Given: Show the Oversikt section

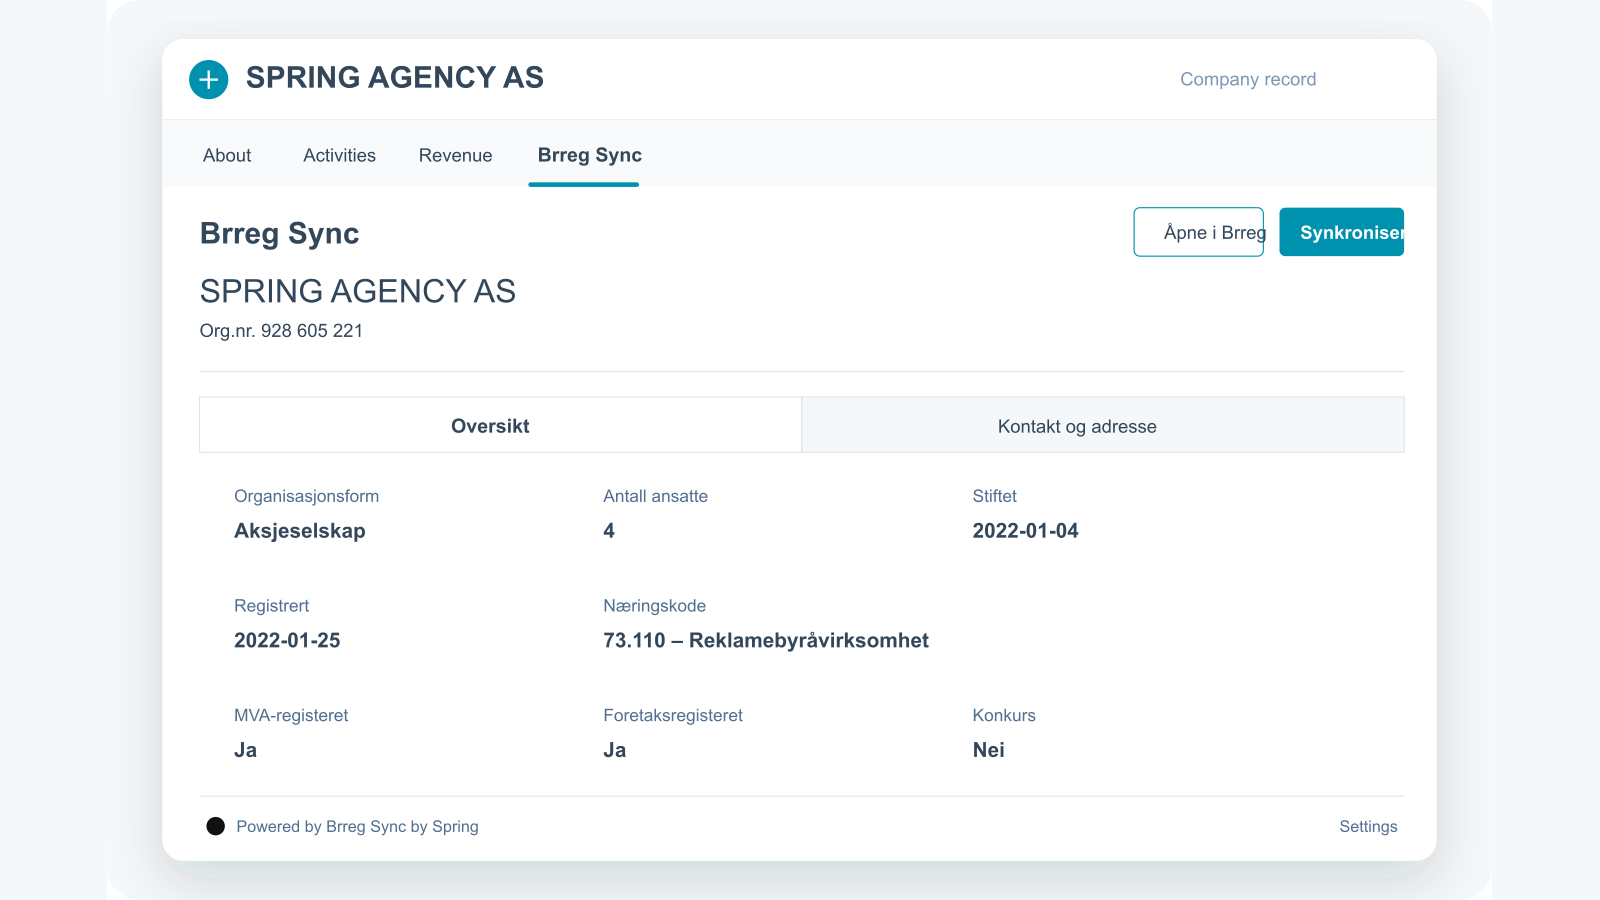Looking at the screenshot, I should (x=501, y=425).
